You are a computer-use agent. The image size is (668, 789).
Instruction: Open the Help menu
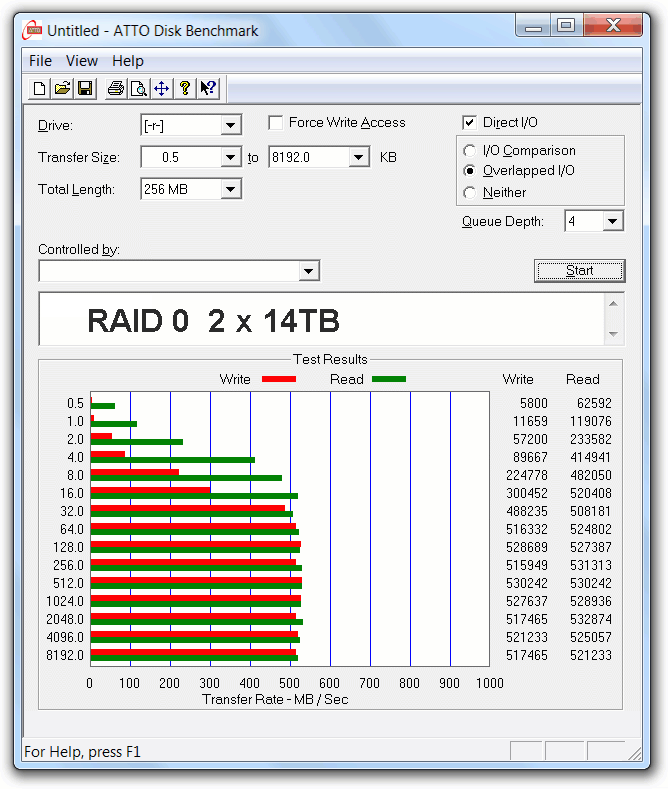coord(128,61)
